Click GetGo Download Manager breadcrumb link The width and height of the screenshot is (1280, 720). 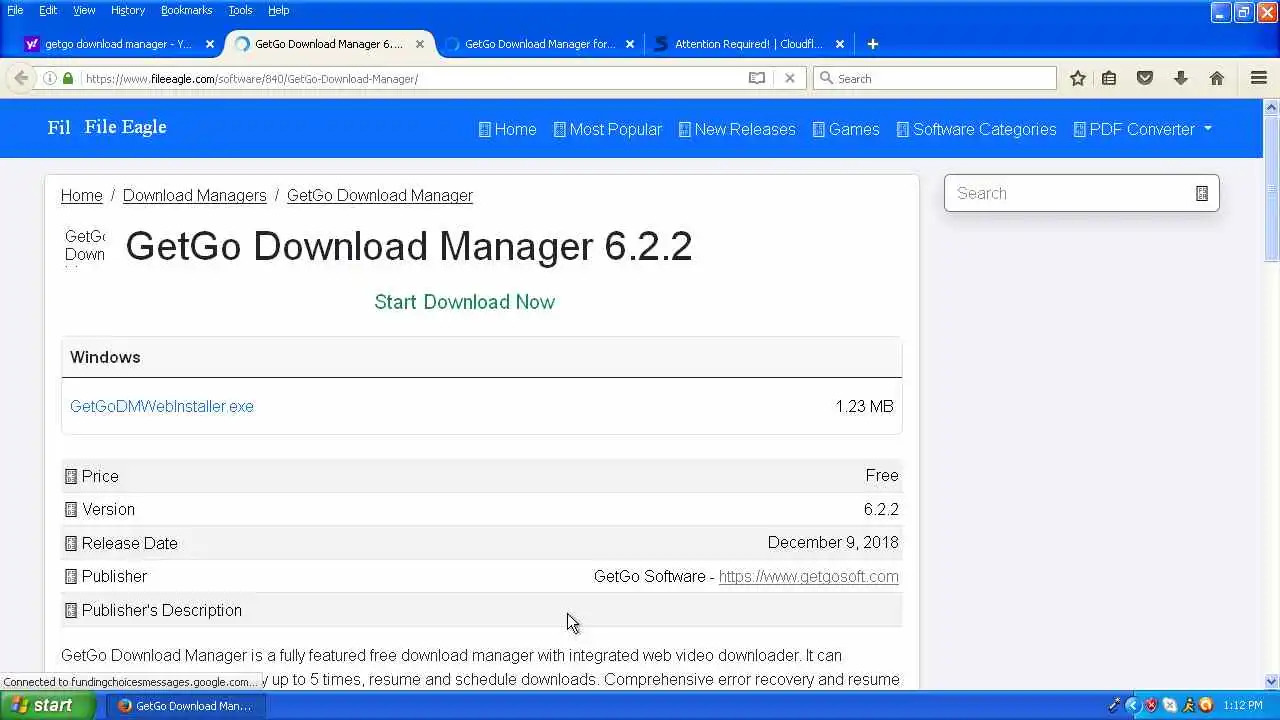pyautogui.click(x=380, y=195)
